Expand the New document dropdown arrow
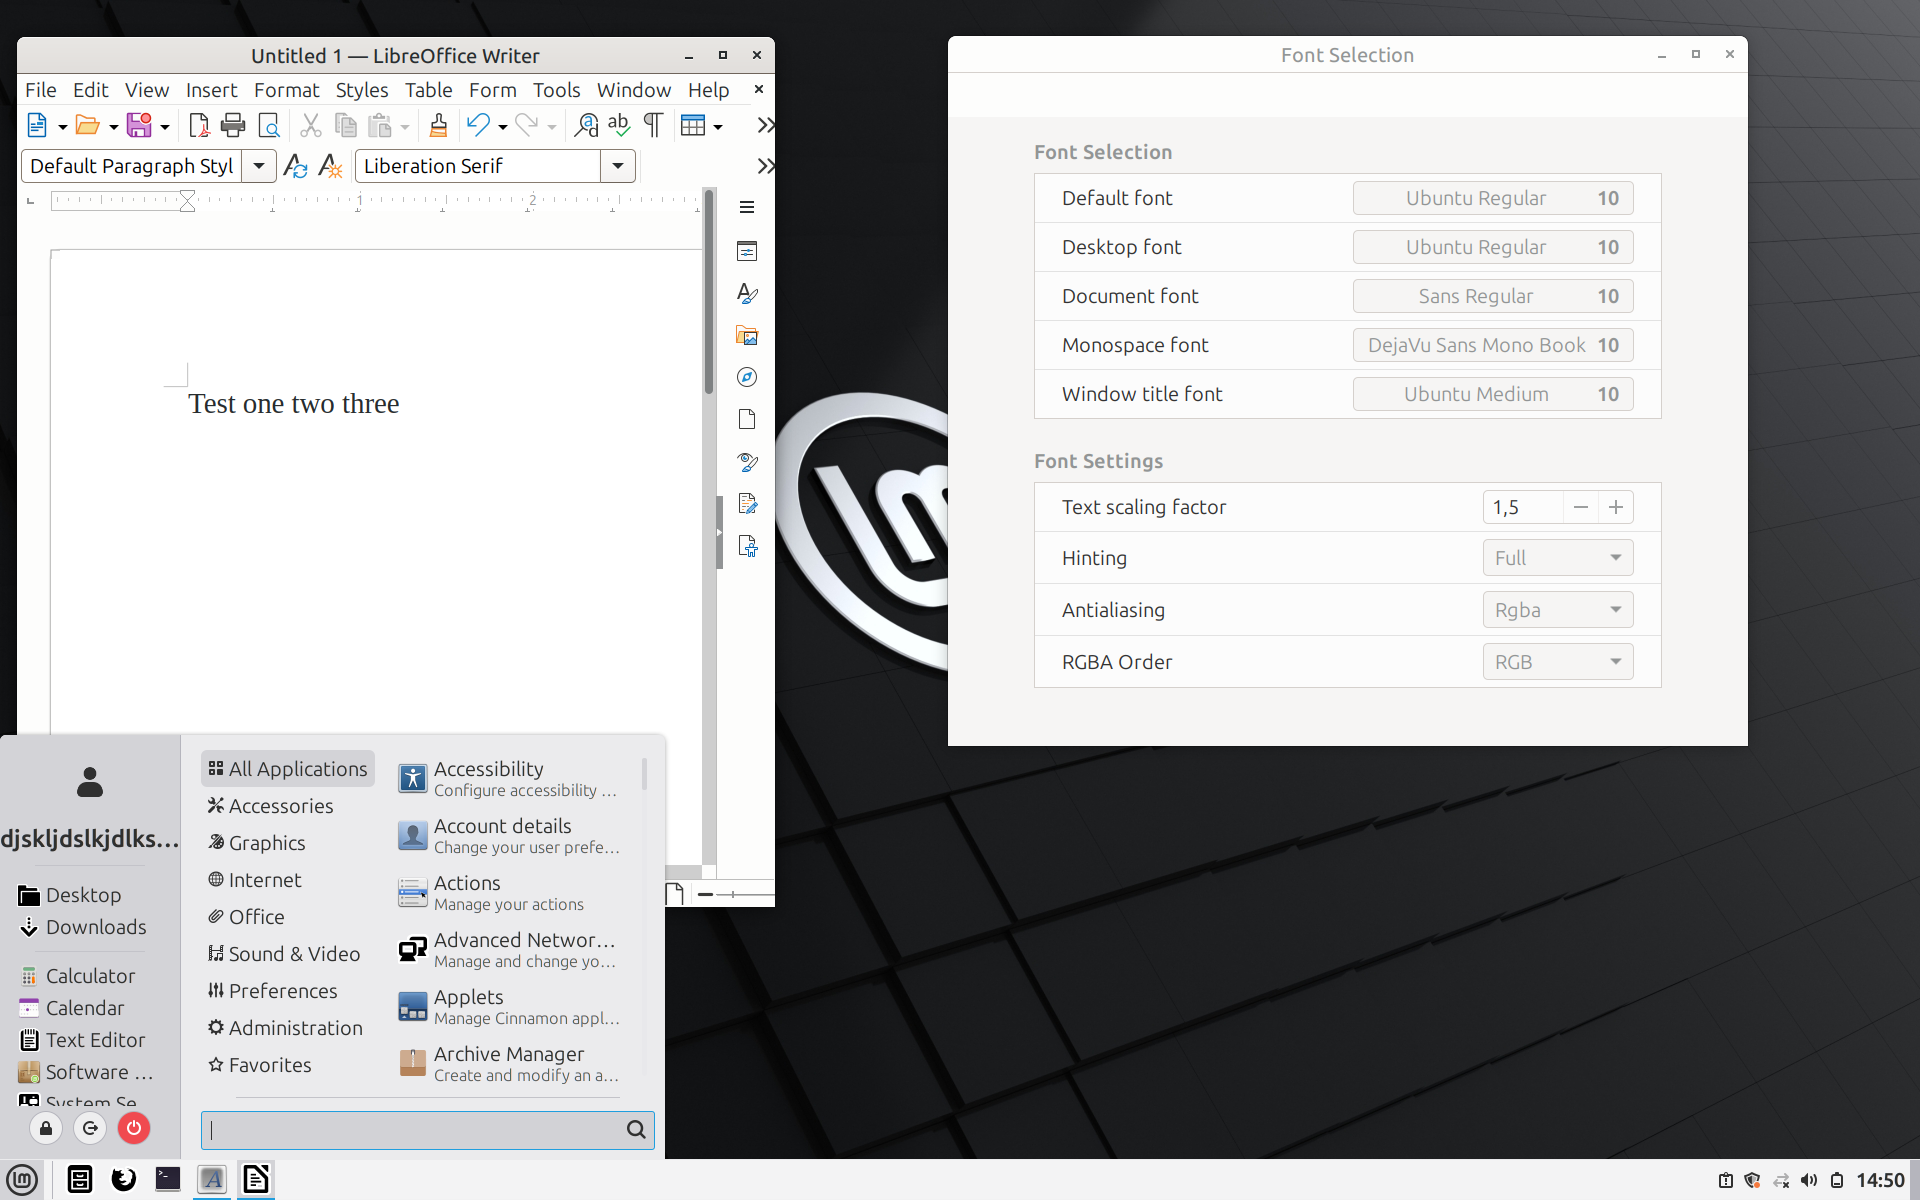This screenshot has height=1200, width=1920. pos(62,127)
